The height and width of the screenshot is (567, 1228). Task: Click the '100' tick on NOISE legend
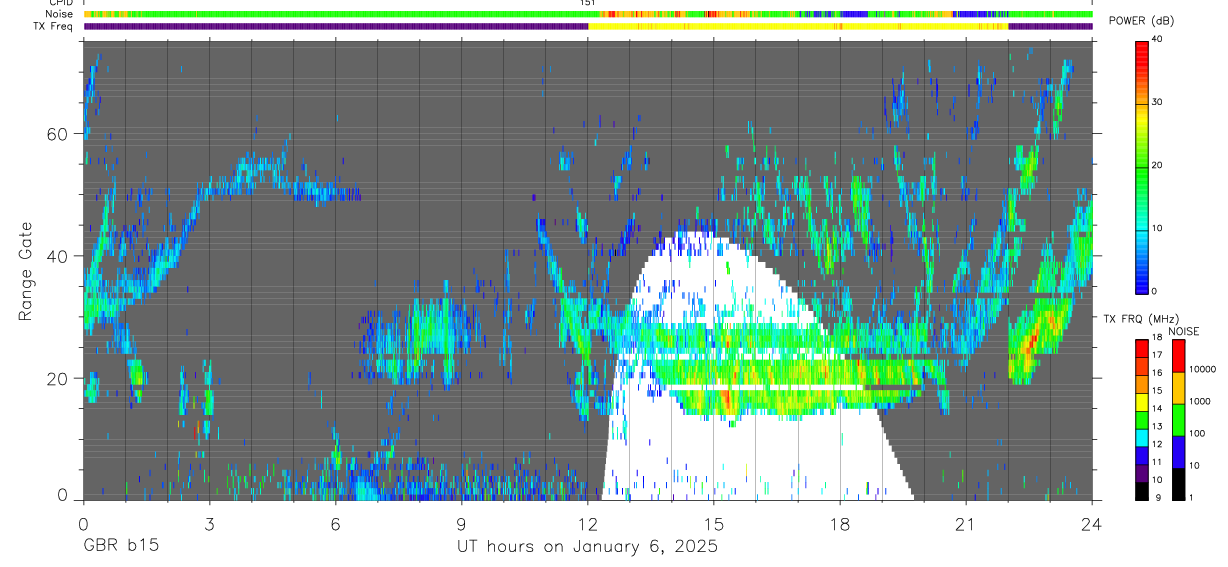click(x=1196, y=433)
